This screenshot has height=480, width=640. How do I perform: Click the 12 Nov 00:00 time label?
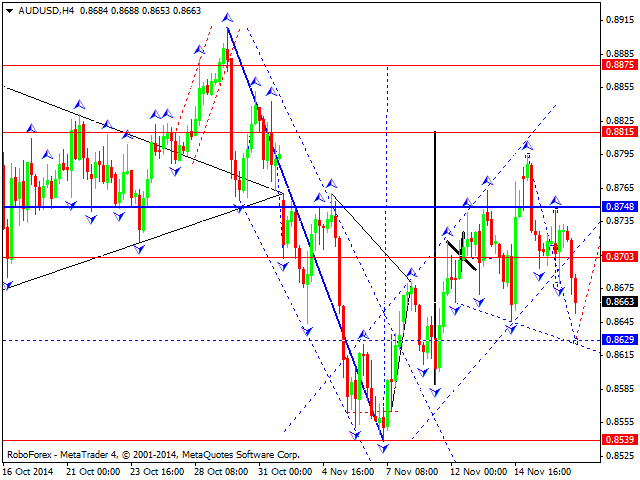[x=478, y=471]
